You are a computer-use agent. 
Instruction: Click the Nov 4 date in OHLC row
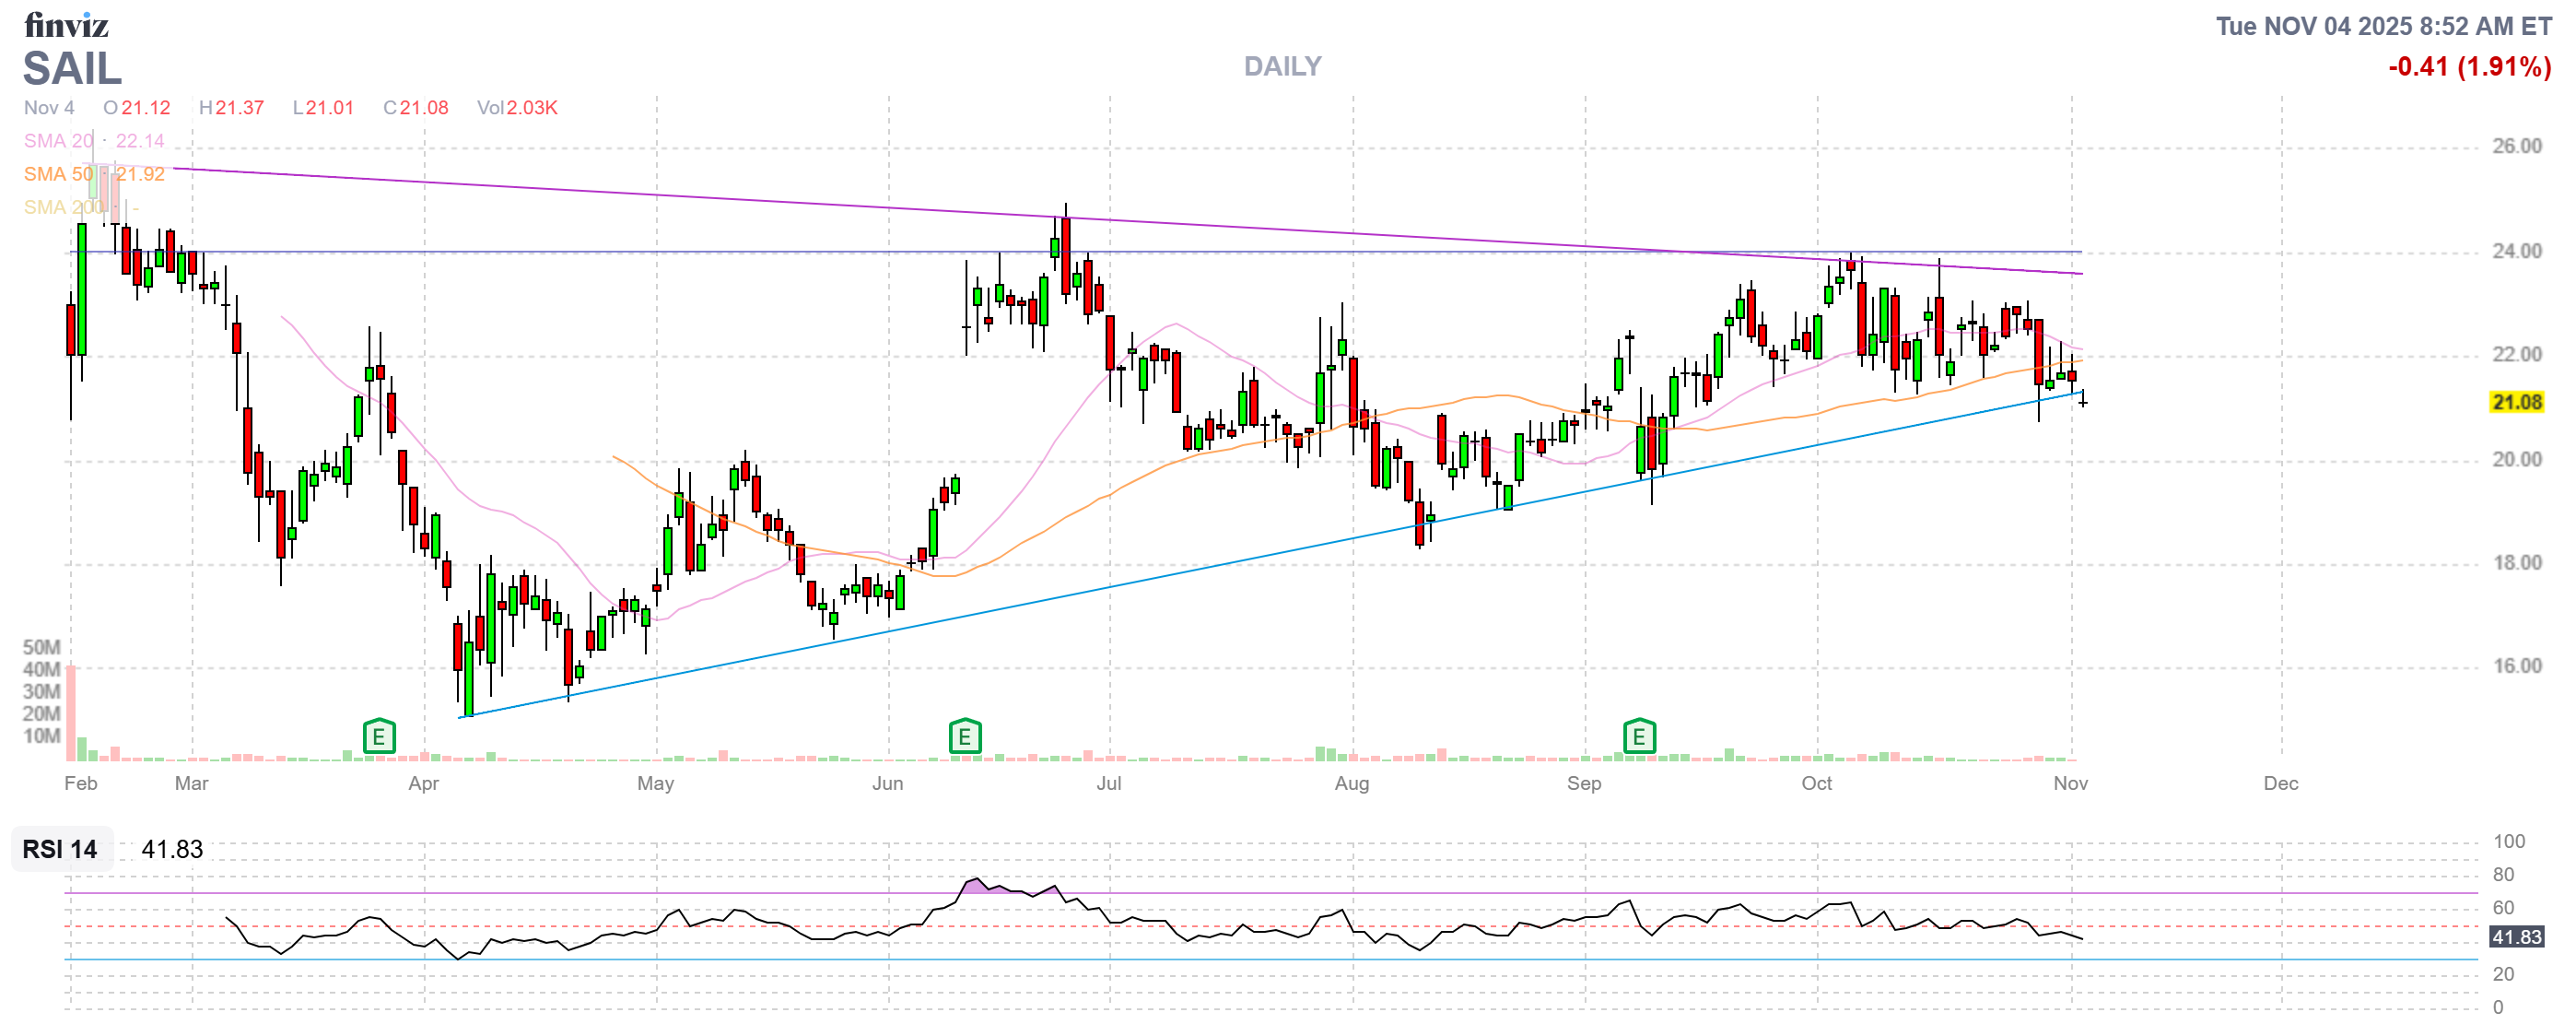pyautogui.click(x=49, y=108)
